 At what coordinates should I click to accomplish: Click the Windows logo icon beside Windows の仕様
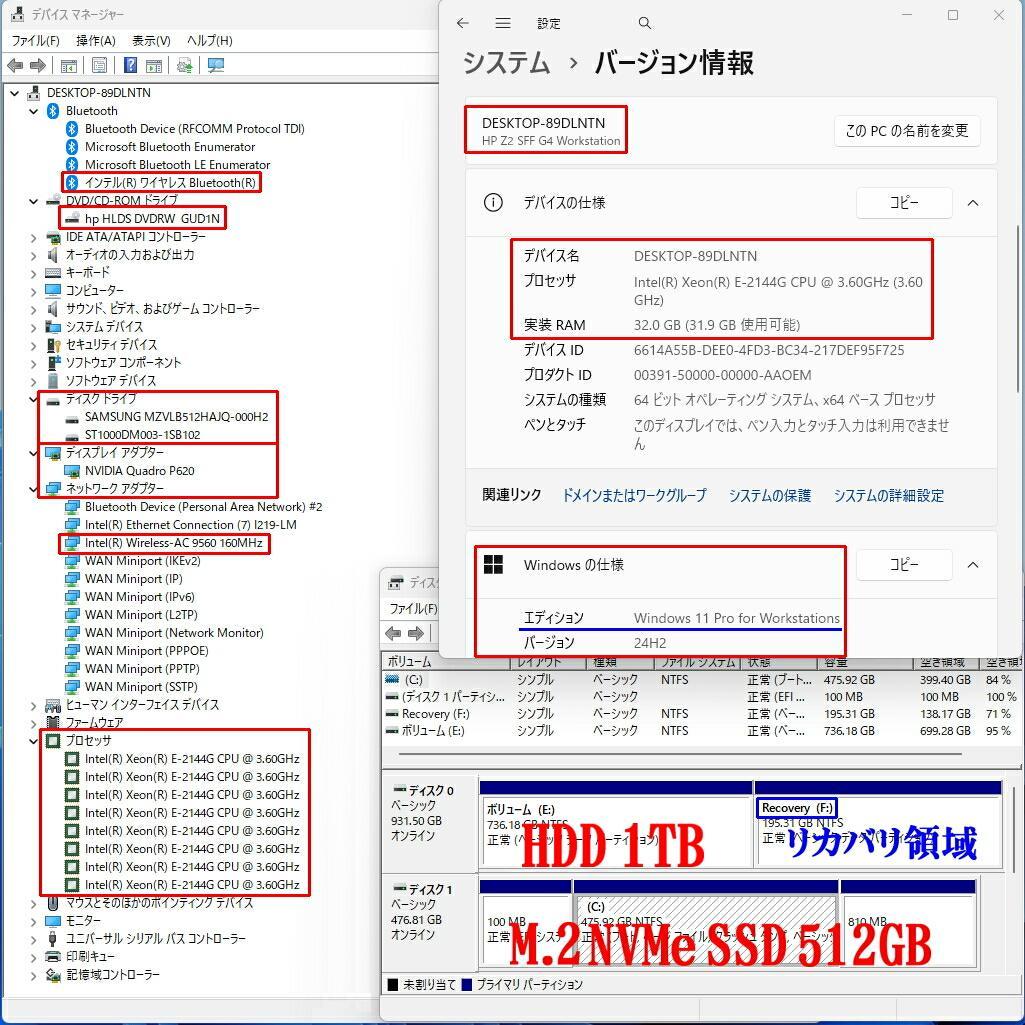493,564
